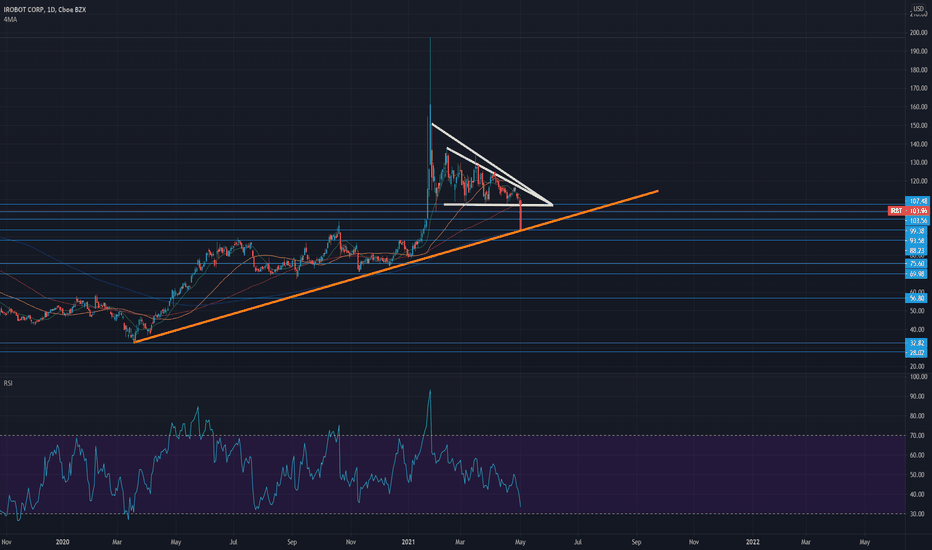The height and width of the screenshot is (550, 932).
Task: Click the 2020 date axis label
Action: tap(62, 542)
